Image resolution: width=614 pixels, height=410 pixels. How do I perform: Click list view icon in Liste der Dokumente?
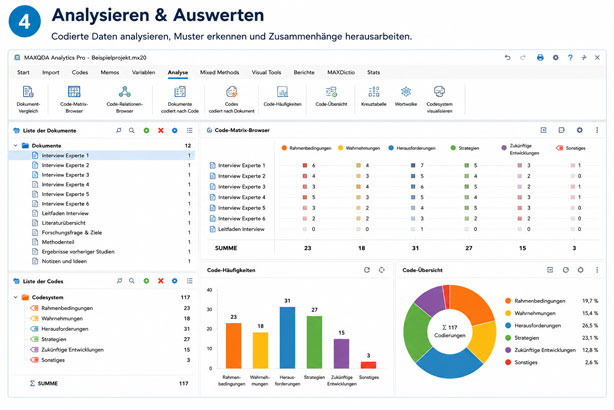[x=190, y=130]
